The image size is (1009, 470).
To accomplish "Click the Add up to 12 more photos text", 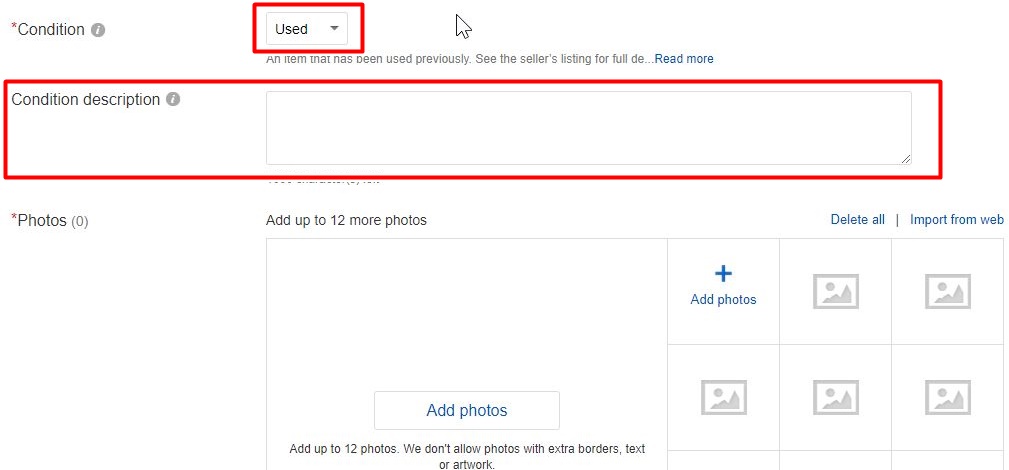I will pos(346,220).
